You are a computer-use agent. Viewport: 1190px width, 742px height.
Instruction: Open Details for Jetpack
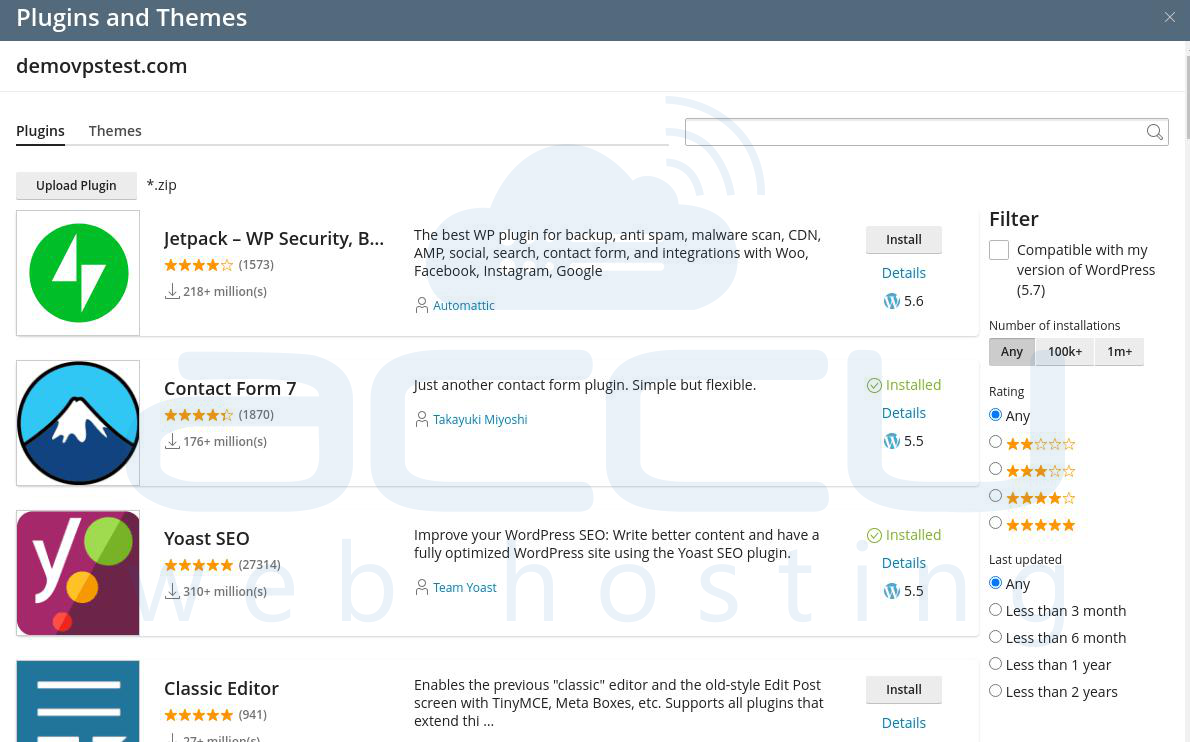(x=904, y=273)
